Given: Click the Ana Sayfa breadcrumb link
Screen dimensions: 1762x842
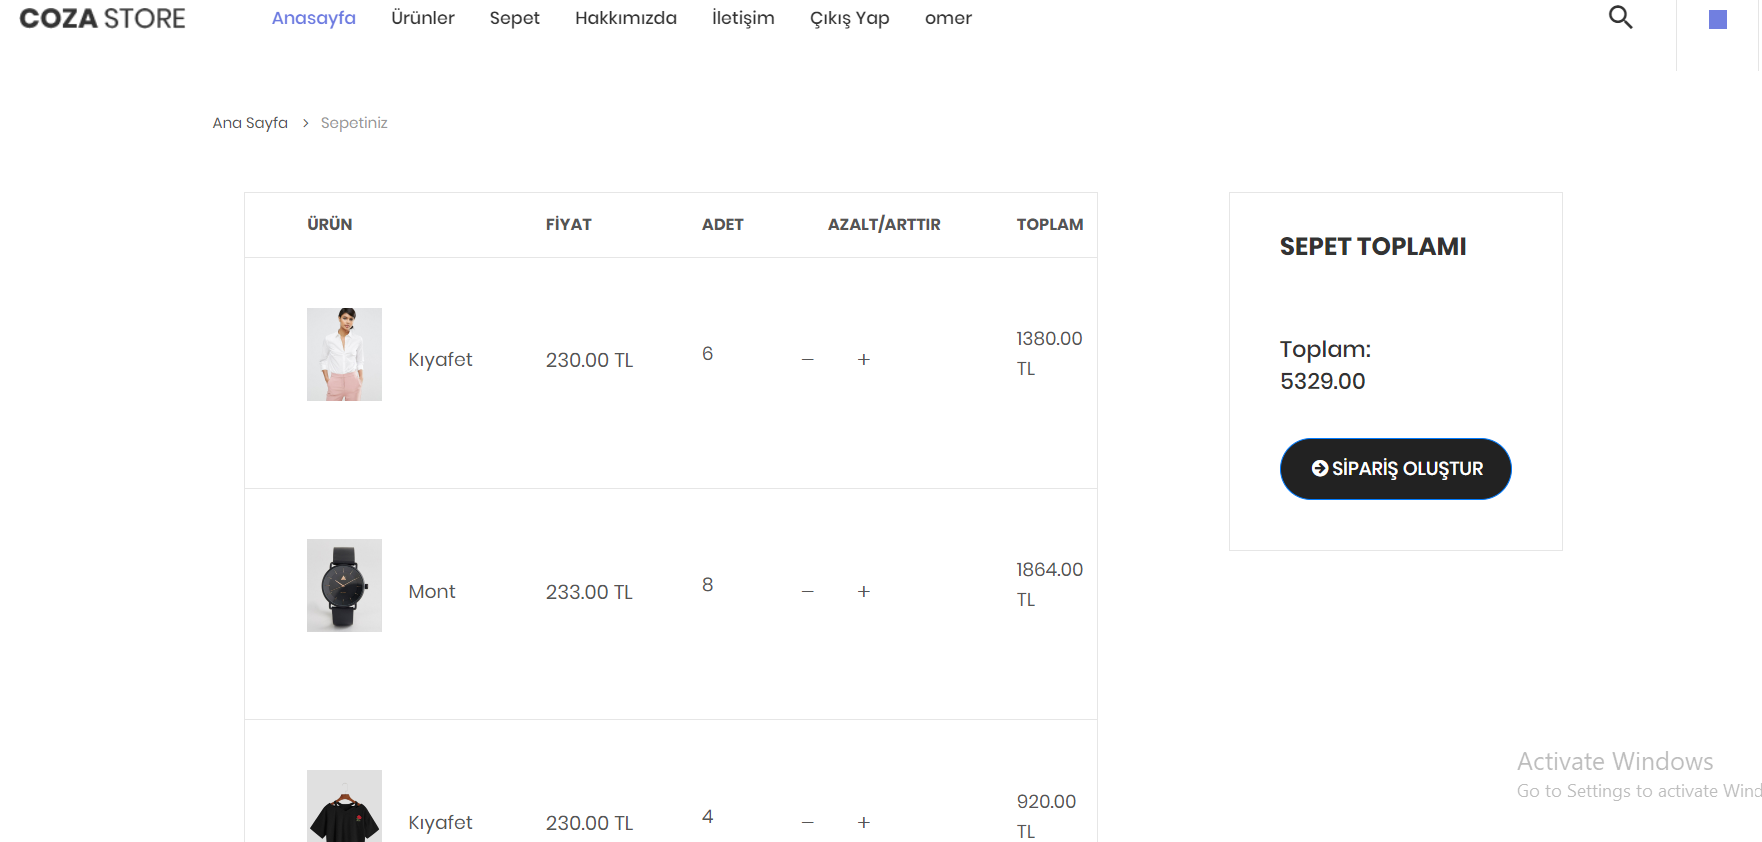Looking at the screenshot, I should pos(249,122).
